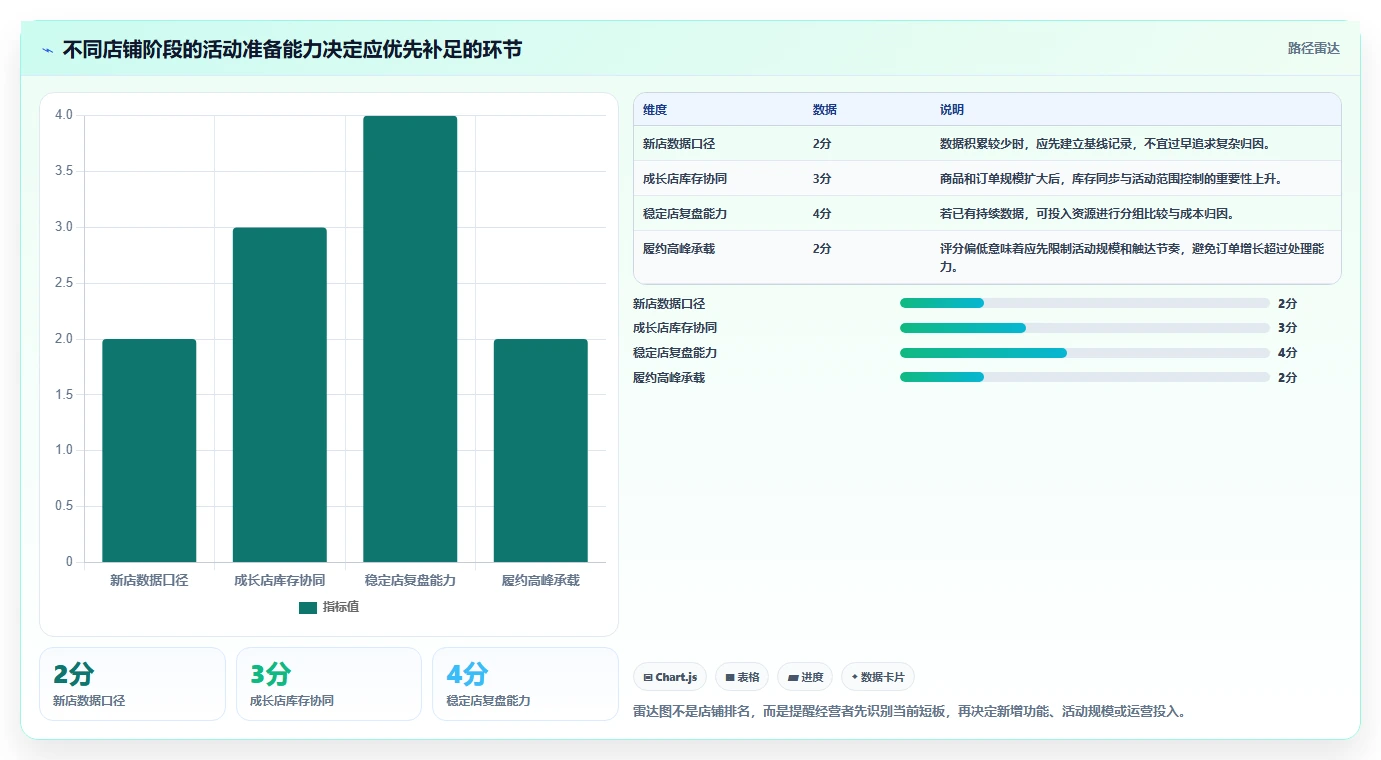The width and height of the screenshot is (1381, 760).
Task: Click the y-axis value 2.5
Action: tap(64, 283)
